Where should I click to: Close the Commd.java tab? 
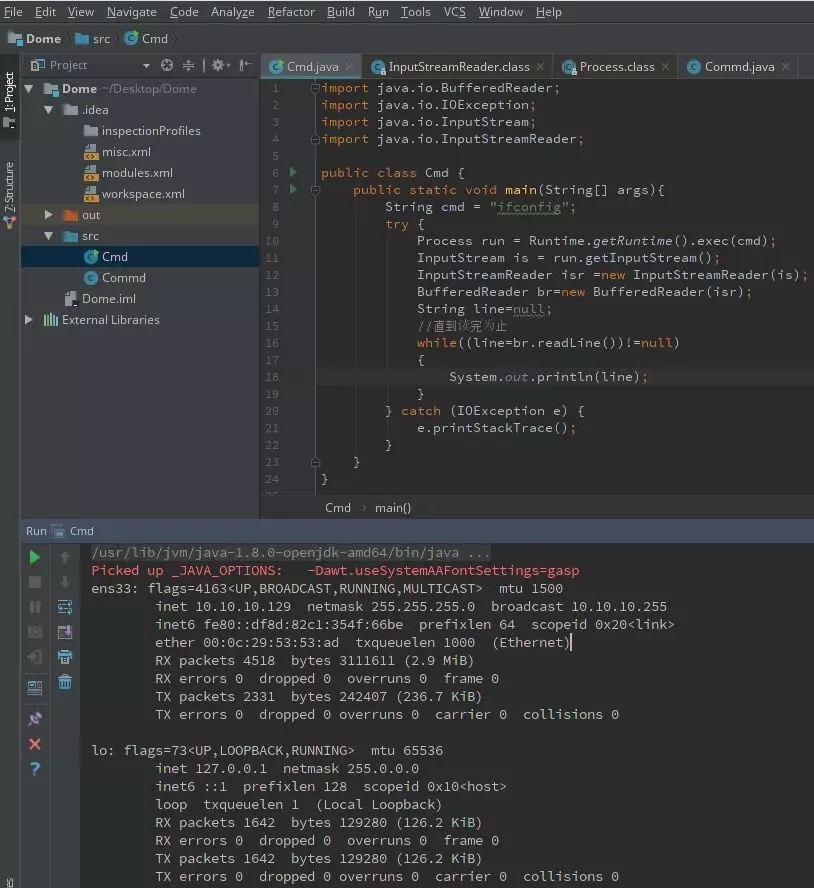(x=785, y=67)
